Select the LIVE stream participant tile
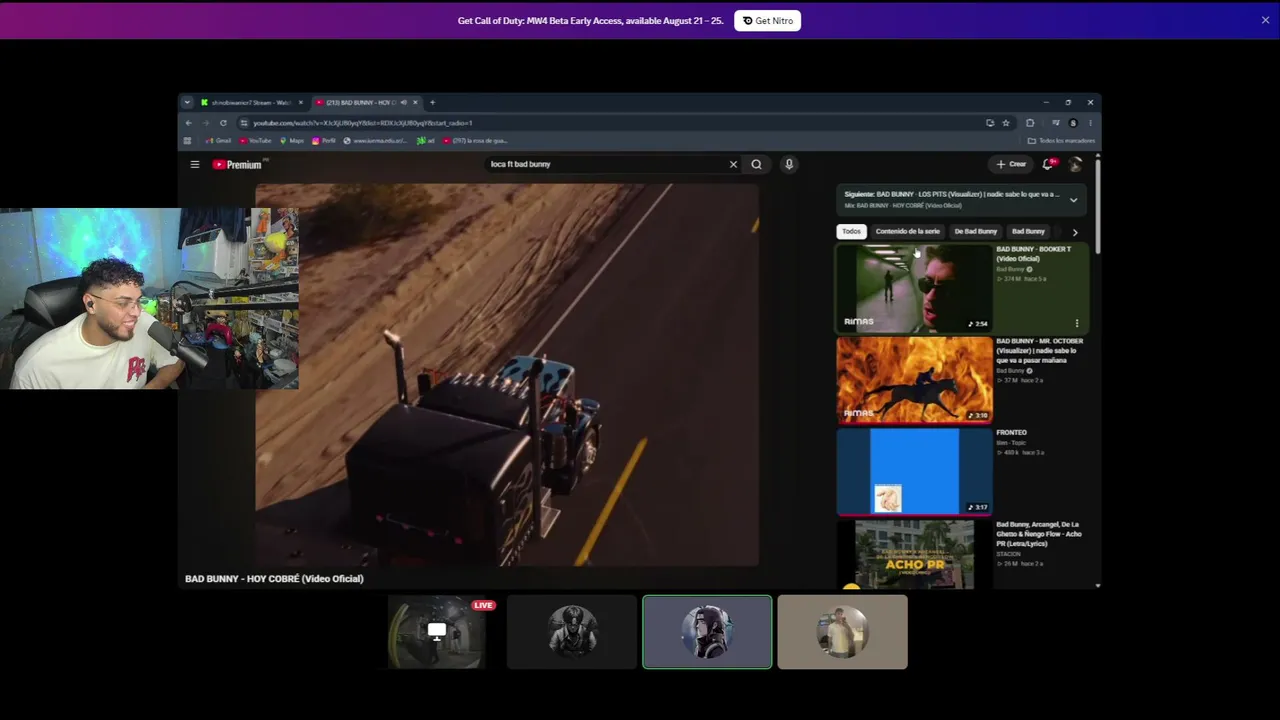Screen dimensions: 1280x720 (x=437, y=632)
